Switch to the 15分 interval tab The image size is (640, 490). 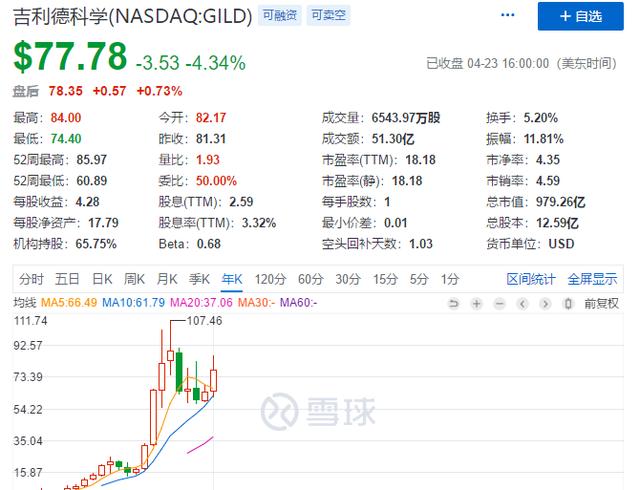tap(385, 279)
